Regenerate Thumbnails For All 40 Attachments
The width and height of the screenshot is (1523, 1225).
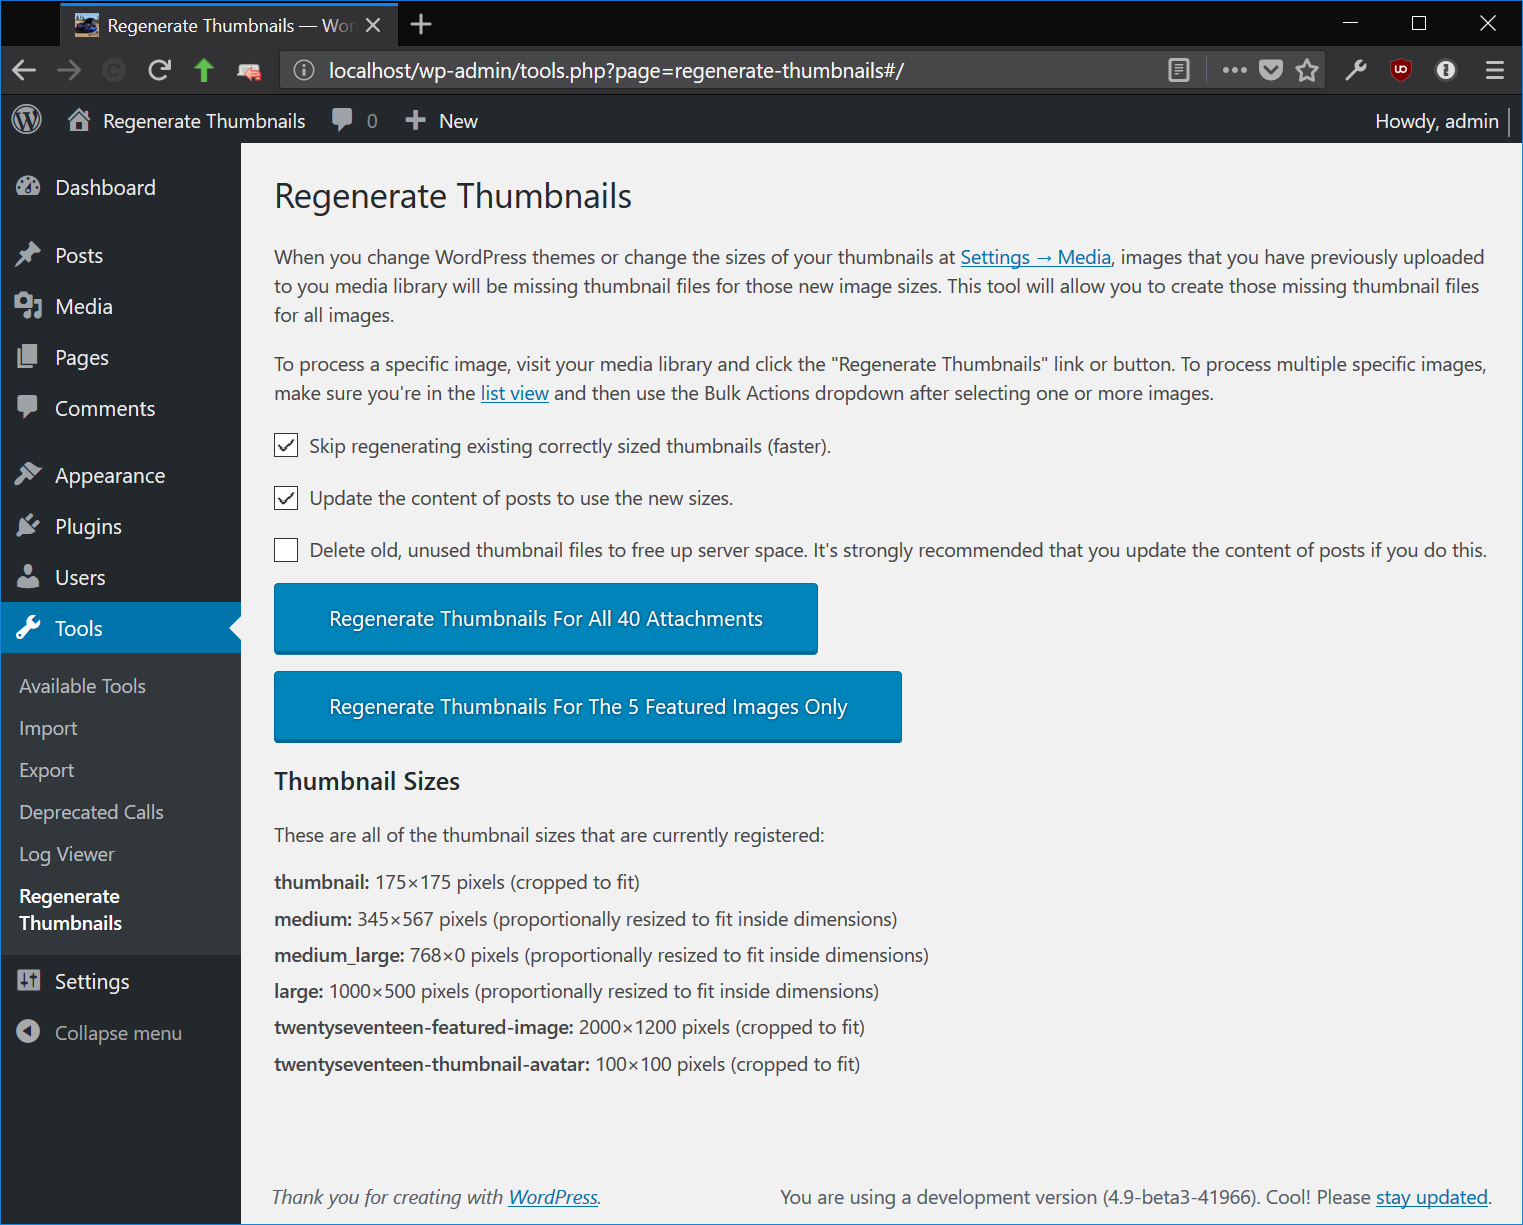tap(546, 618)
